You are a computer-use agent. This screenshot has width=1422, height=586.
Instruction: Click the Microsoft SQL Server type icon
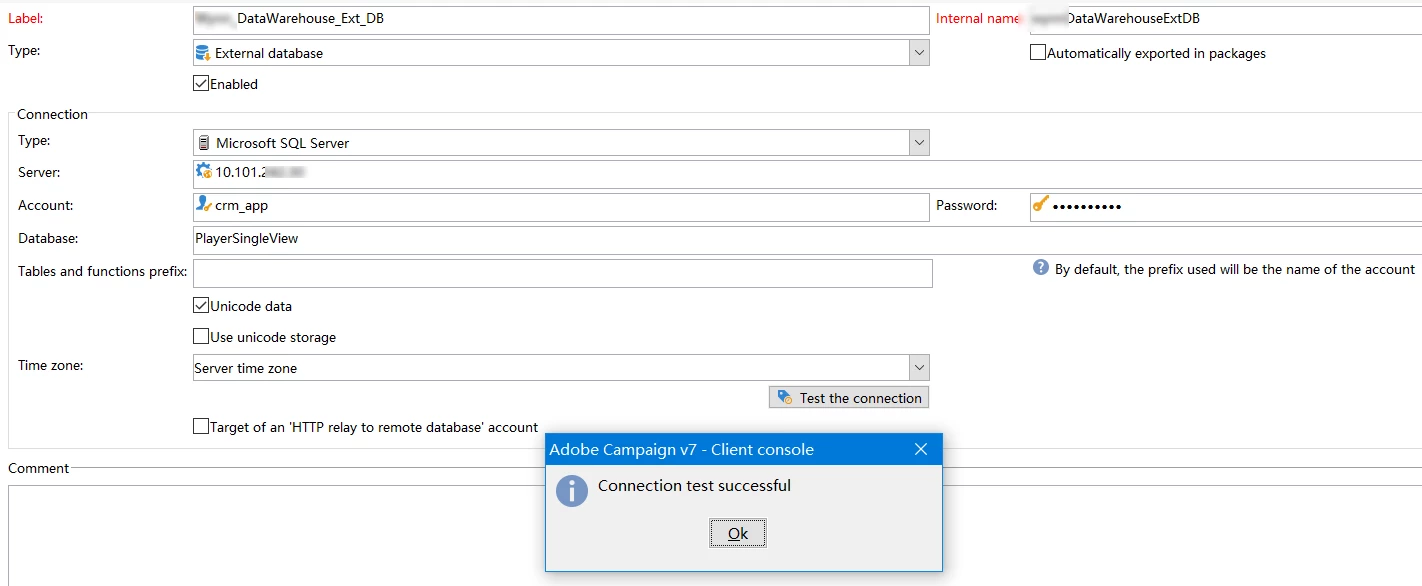tap(204, 143)
